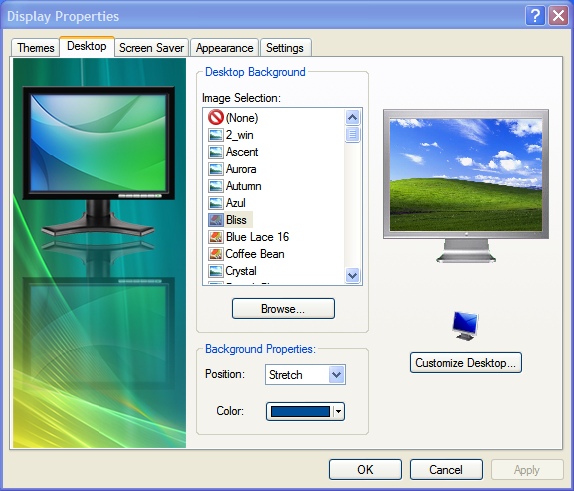
Task: Select Autumn in the image list
Action: [x=243, y=186]
